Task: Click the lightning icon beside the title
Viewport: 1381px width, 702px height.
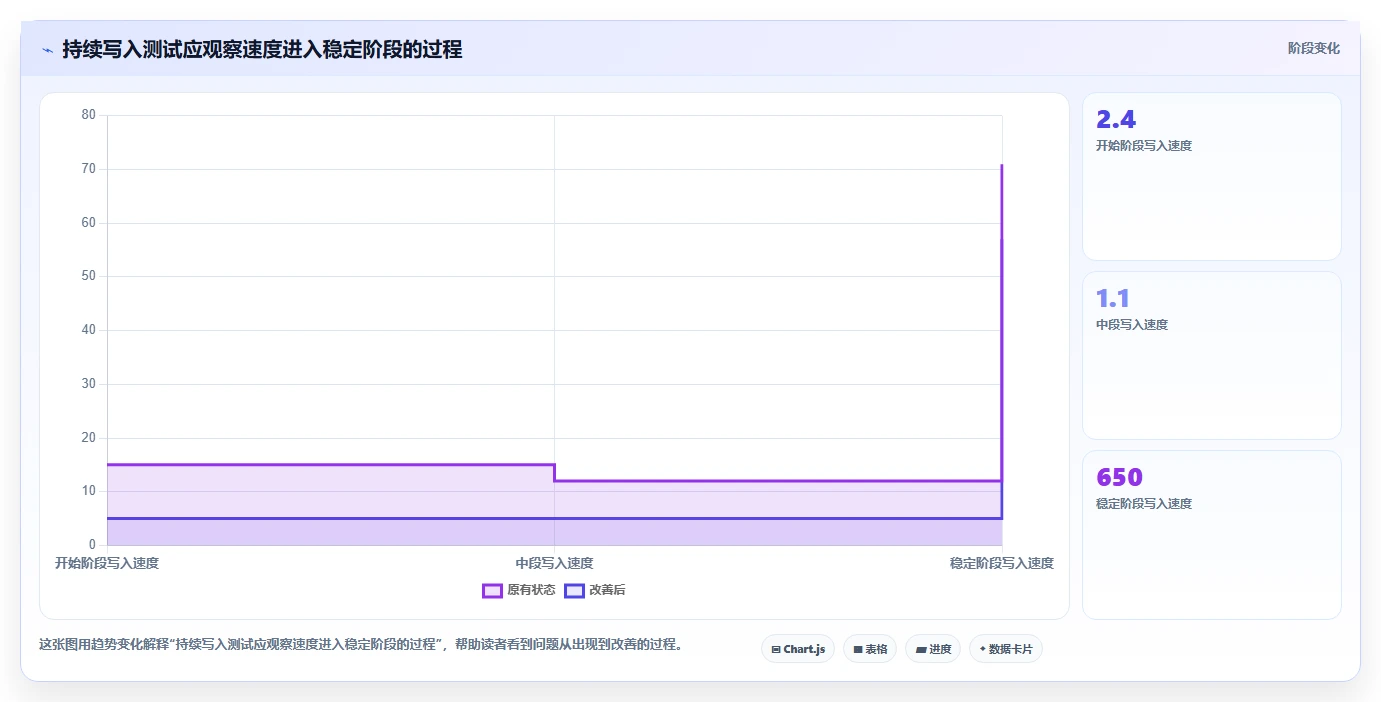Action: coord(48,50)
